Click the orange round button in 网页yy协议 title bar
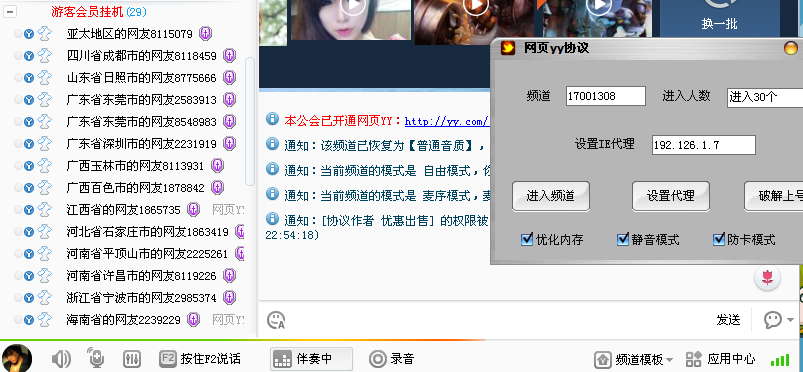The height and width of the screenshot is (372, 803). 791,48
